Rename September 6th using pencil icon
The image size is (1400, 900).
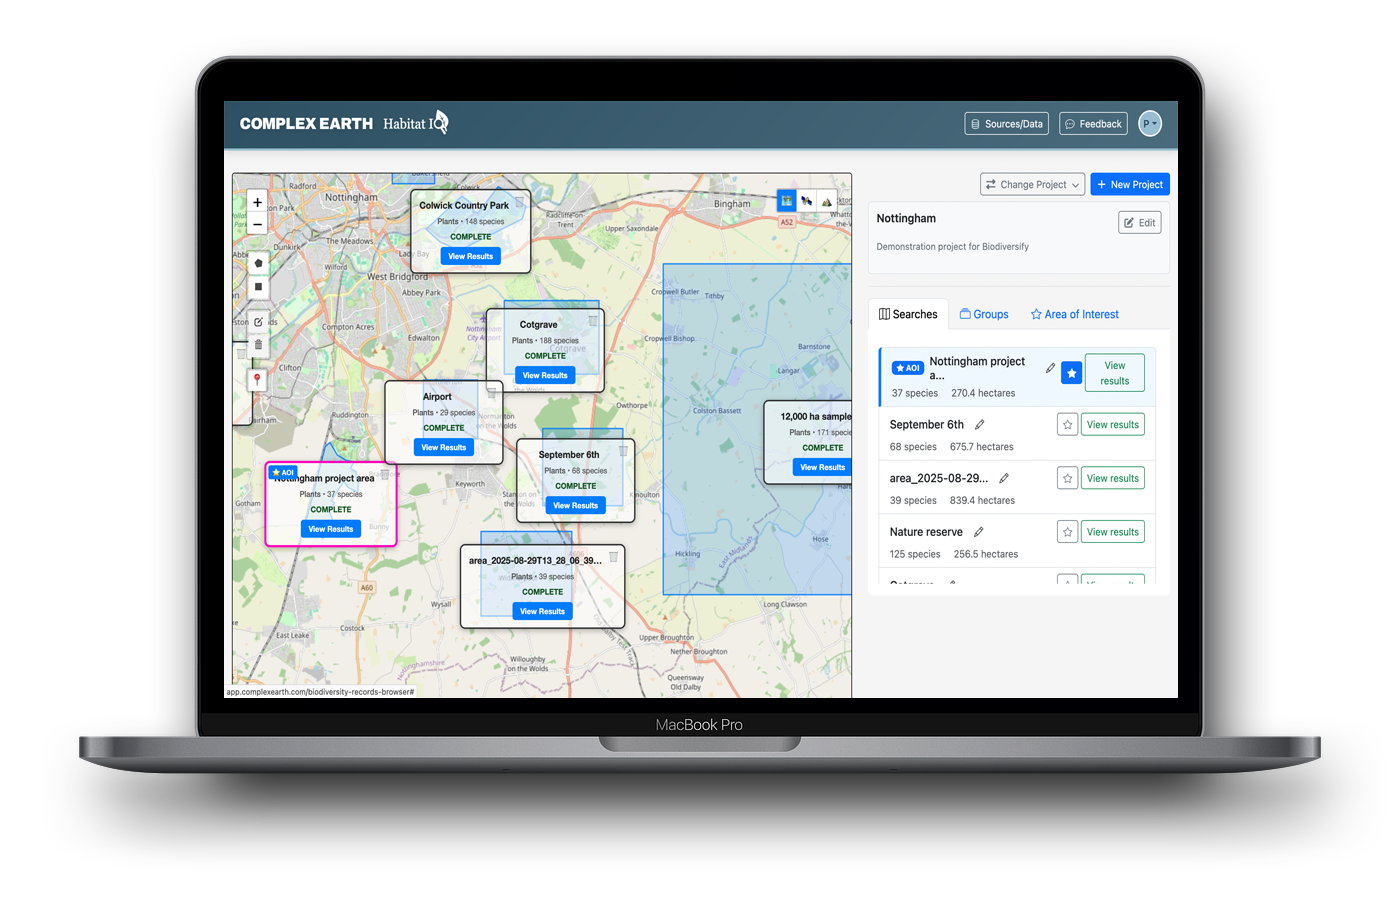click(x=980, y=425)
